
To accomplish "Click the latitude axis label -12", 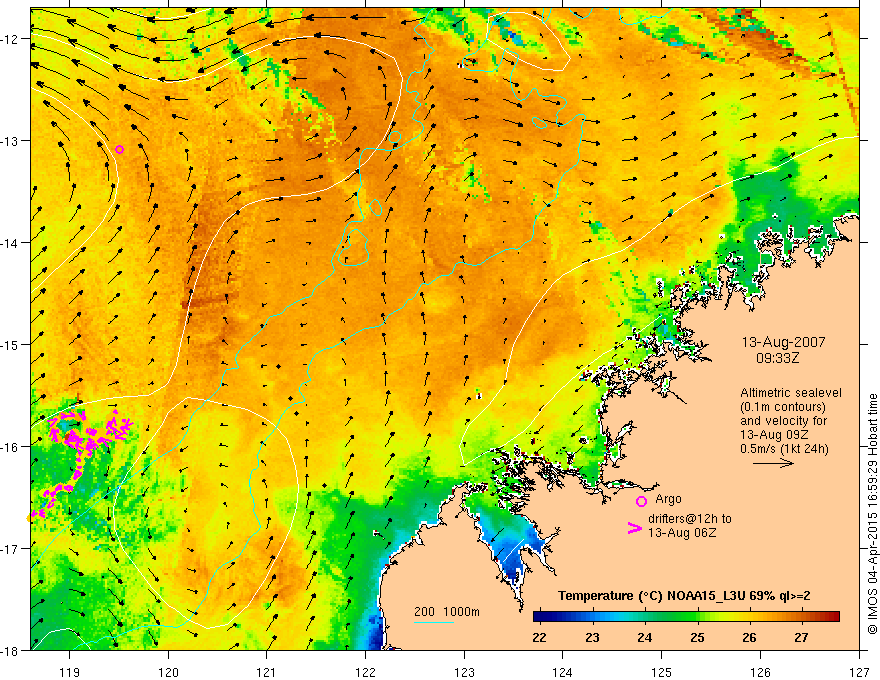I will 10,39.
